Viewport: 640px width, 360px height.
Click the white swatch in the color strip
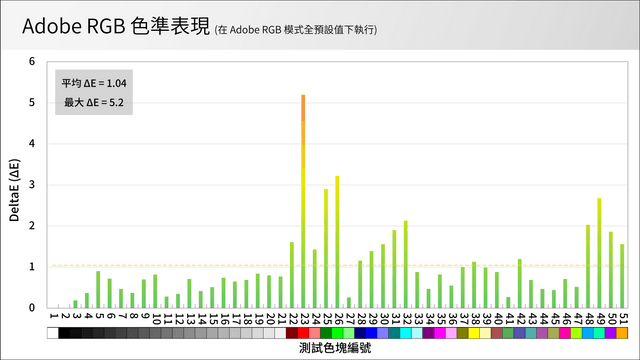point(53,333)
